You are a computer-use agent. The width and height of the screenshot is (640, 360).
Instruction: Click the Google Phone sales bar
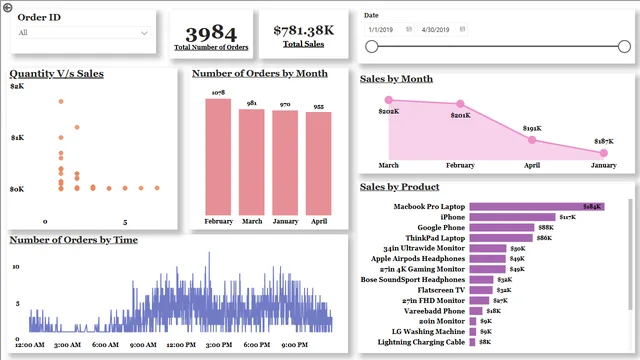pos(502,227)
